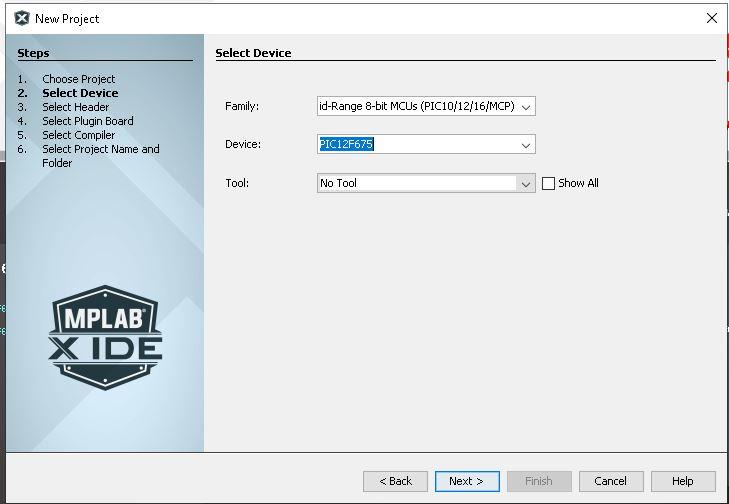Click the MPLAB X icon in title bar
729x504 pixels.
21,19
